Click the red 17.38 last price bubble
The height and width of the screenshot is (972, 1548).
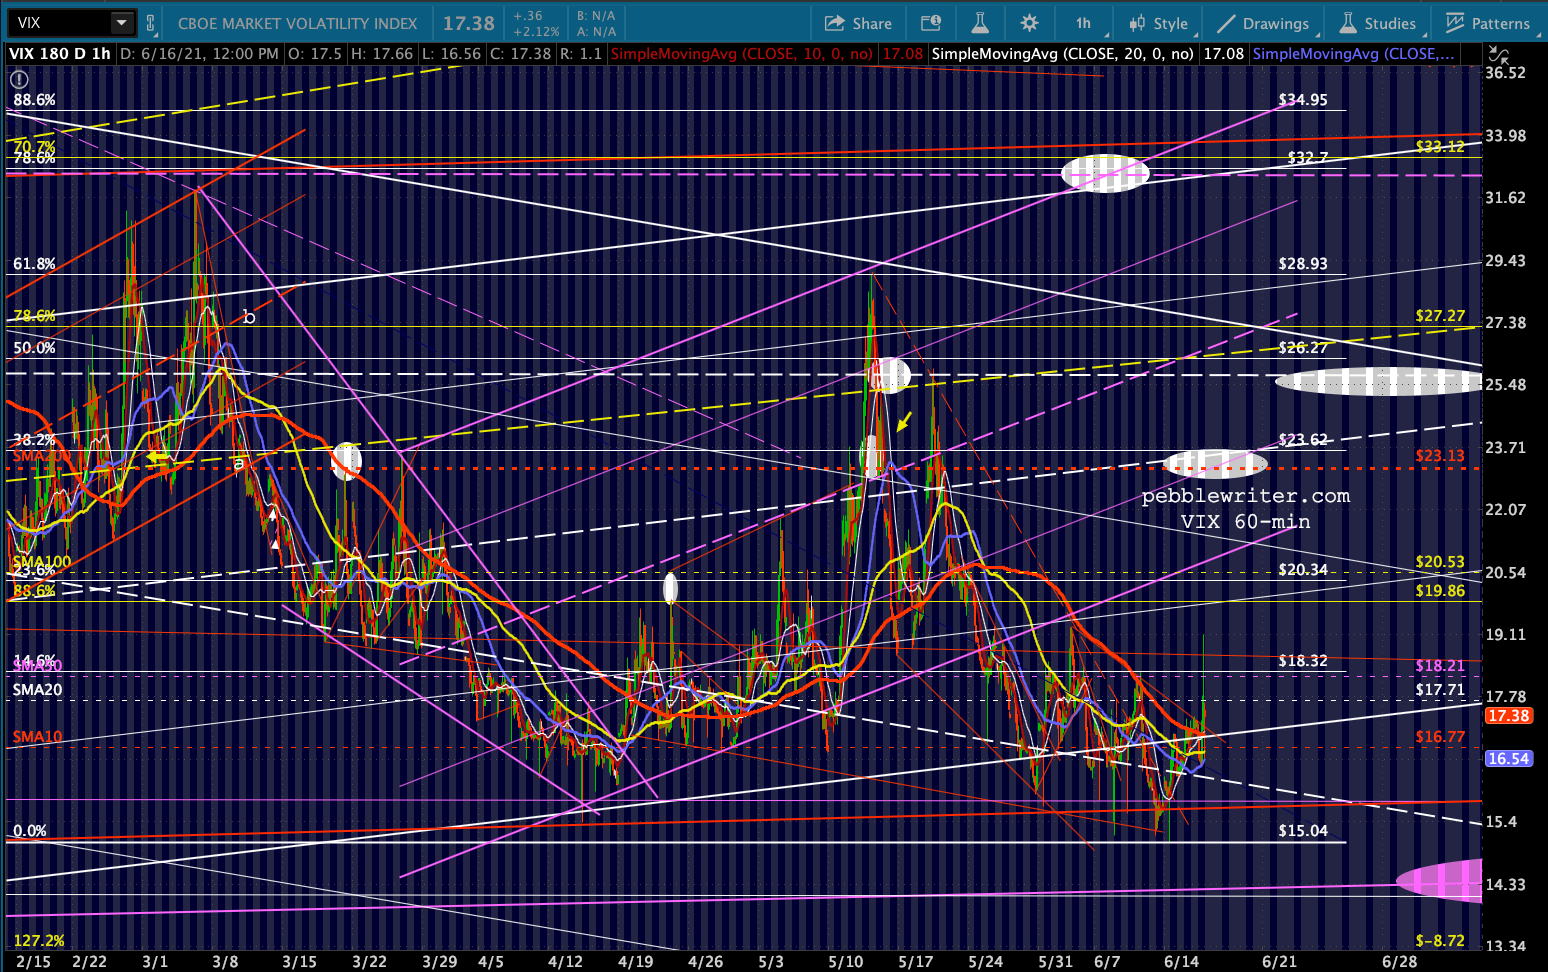(1508, 716)
